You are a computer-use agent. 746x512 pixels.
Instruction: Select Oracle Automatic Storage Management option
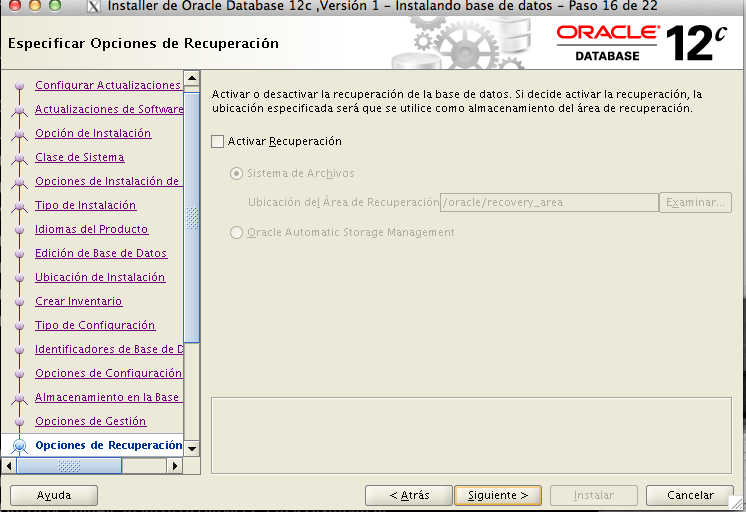[x=236, y=232]
